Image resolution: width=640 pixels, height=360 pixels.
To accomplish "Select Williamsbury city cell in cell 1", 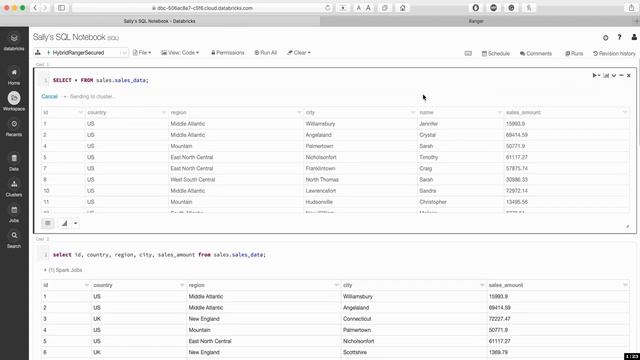I will (320, 124).
